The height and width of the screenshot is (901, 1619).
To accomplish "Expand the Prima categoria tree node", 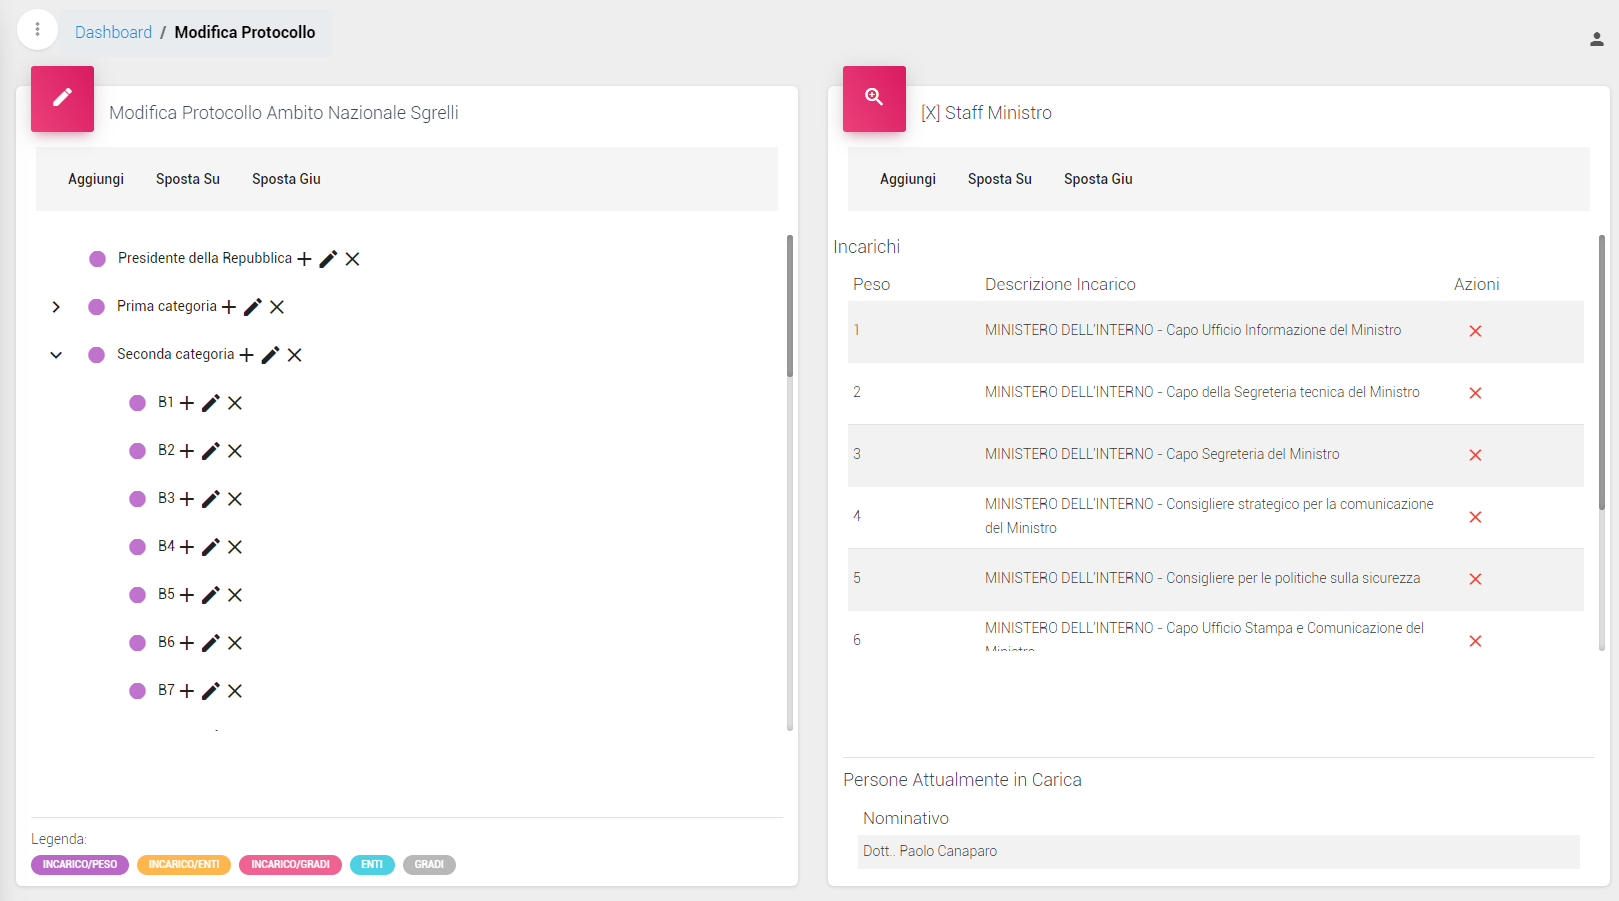I will tap(56, 307).
